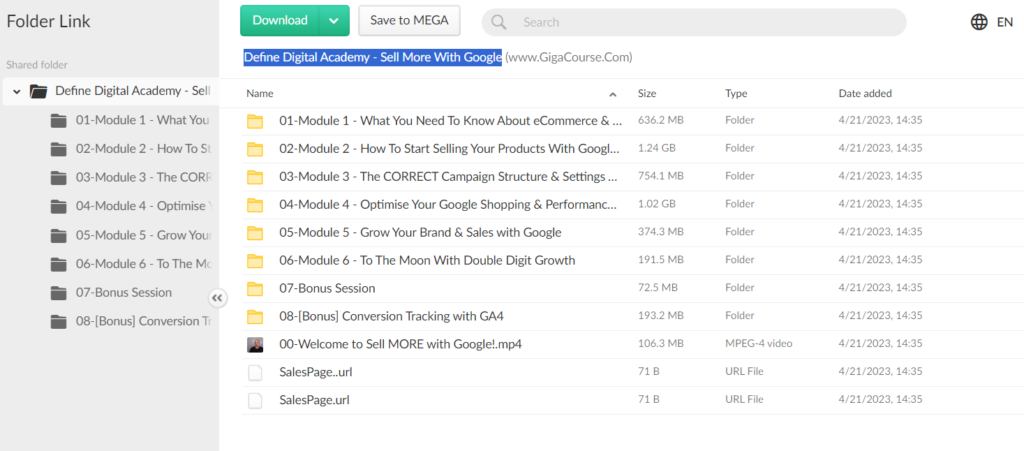The height and width of the screenshot is (451, 1024).
Task: Click the folder icon for 07-Bonus Session row
Action: (255, 289)
